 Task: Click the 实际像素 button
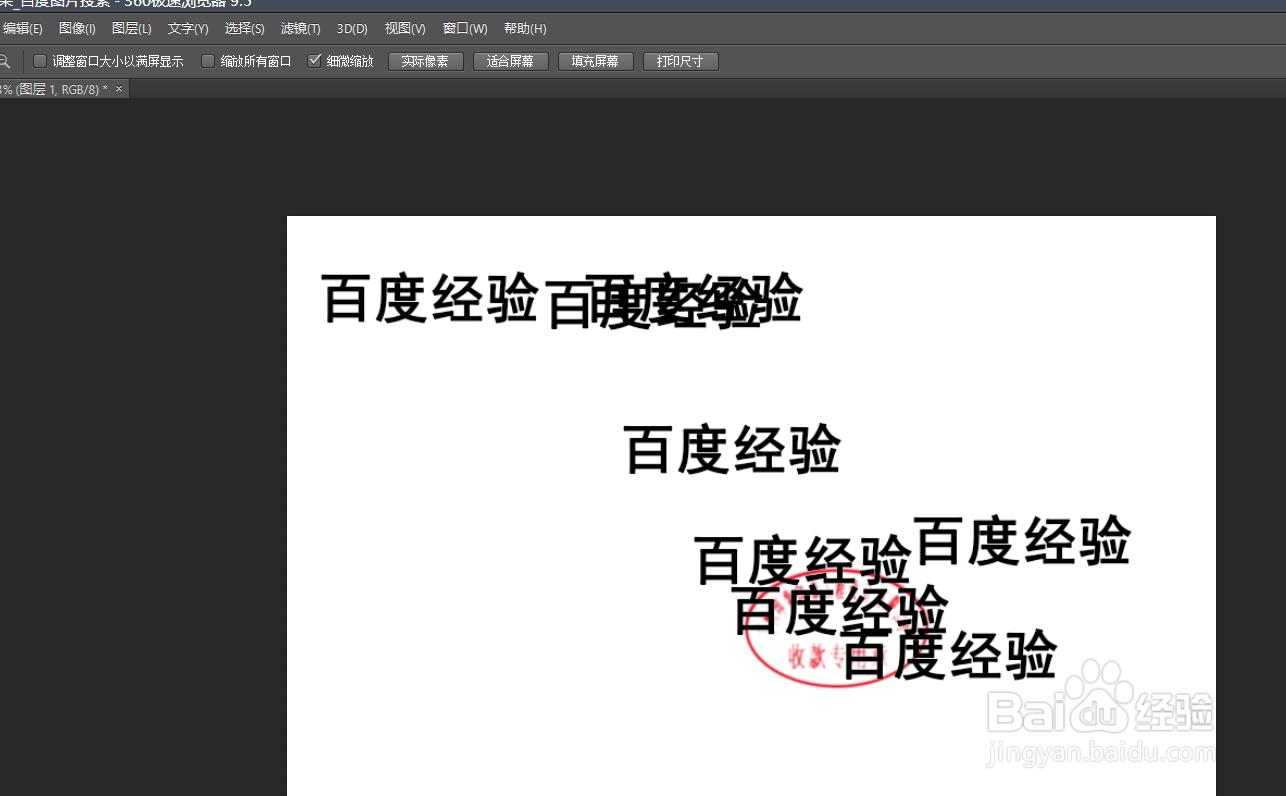425,61
